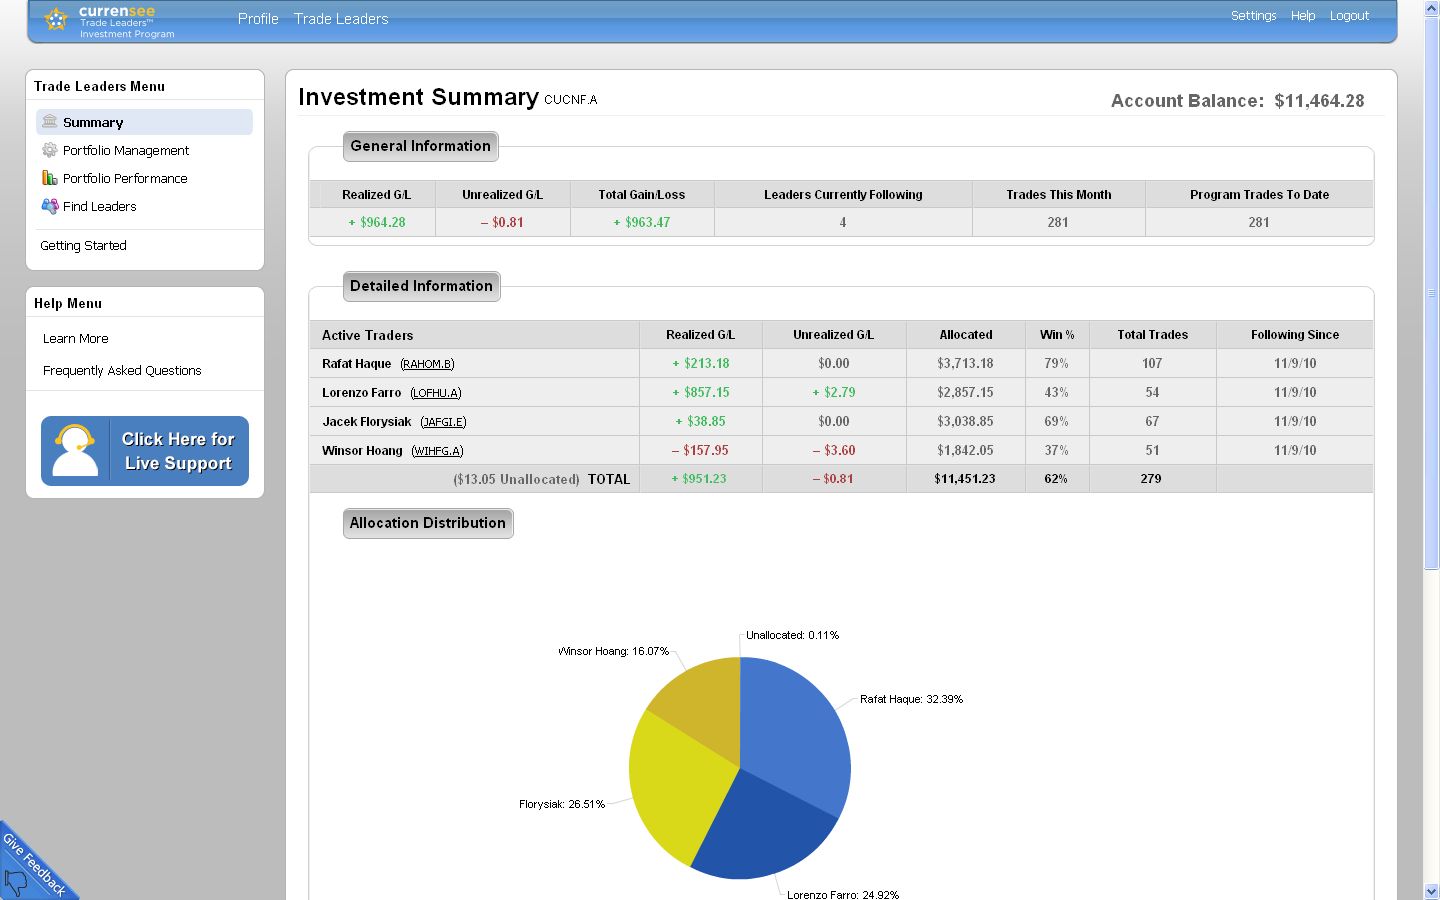1440x900 pixels.
Task: Click Lorenzo Farro trader name
Action: (x=361, y=393)
